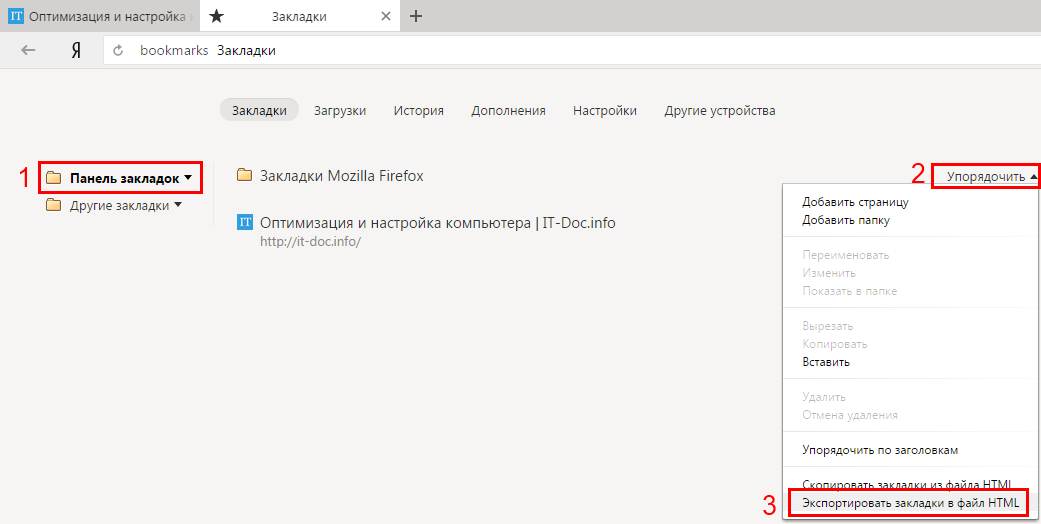Open the Другие устройства section
This screenshot has width=1041, height=524.
pos(720,111)
